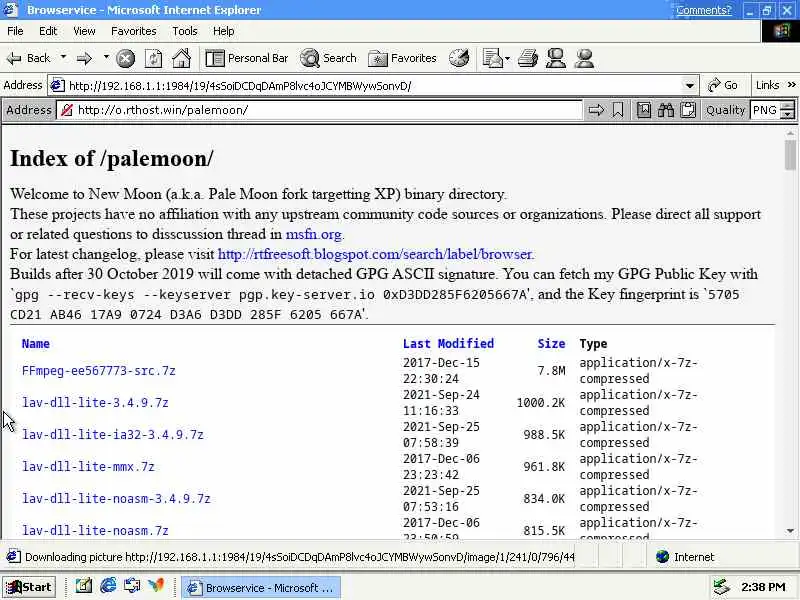The image size is (800, 600).
Task: Go to the Home page icon
Action: coord(182,58)
